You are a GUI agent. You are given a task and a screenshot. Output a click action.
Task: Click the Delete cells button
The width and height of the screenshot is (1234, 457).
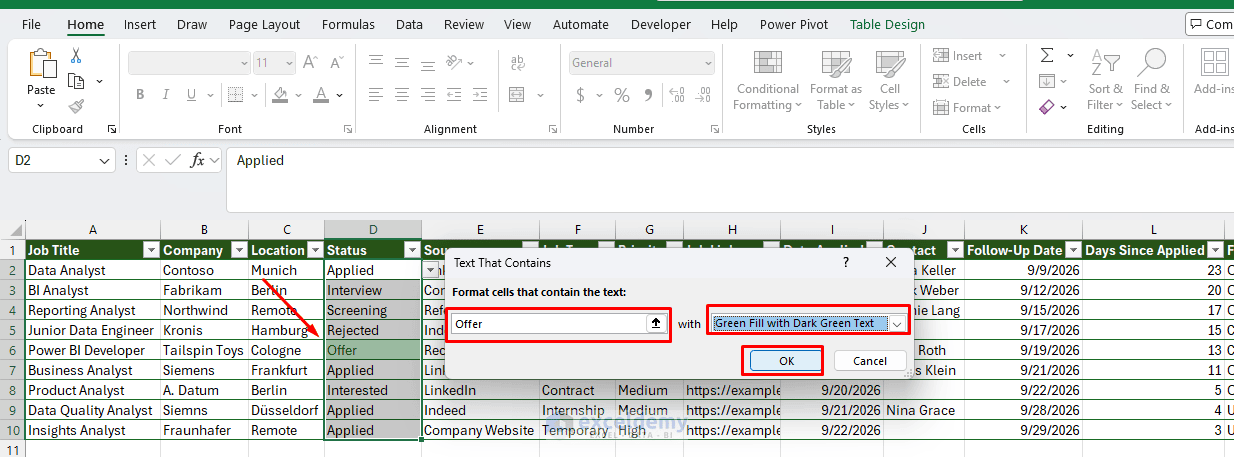point(967,82)
